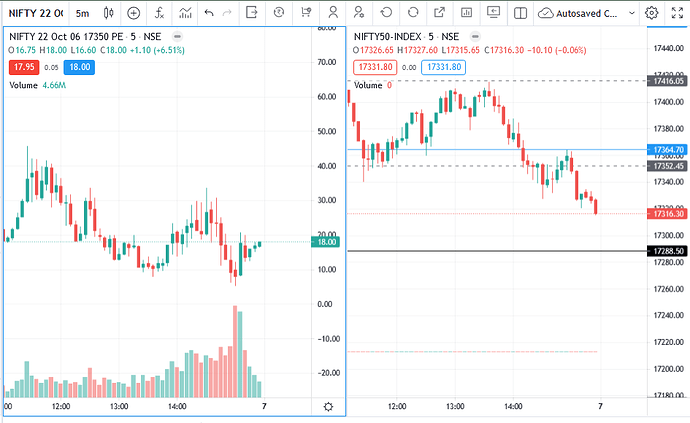The width and height of the screenshot is (690, 423).
Task: Open the chart templates icon menu
Action: coord(185,13)
